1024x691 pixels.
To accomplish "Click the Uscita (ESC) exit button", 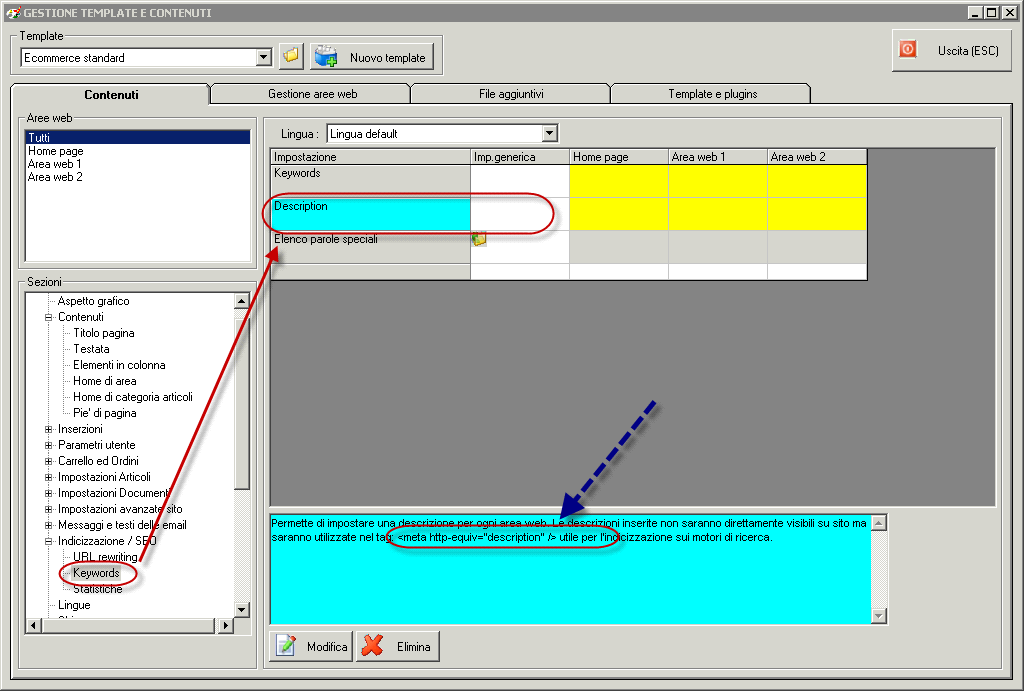I will point(952,50).
